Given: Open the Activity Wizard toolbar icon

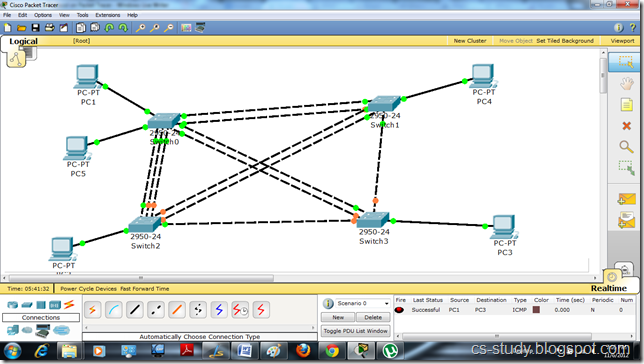Looking at the screenshot, I should click(64, 28).
